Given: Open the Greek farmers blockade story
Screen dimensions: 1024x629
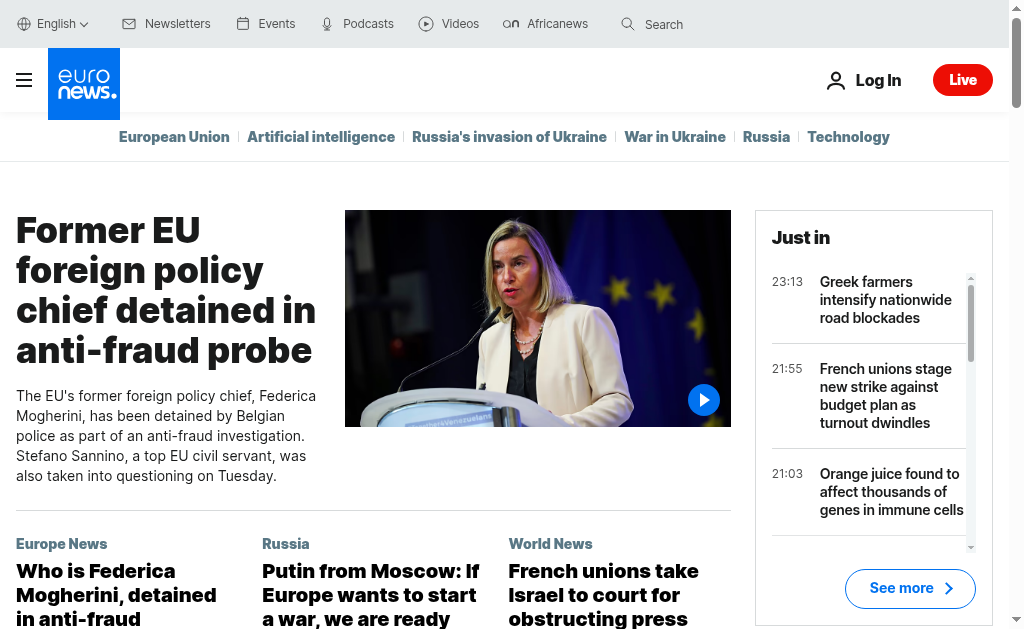Looking at the screenshot, I should tap(885, 300).
